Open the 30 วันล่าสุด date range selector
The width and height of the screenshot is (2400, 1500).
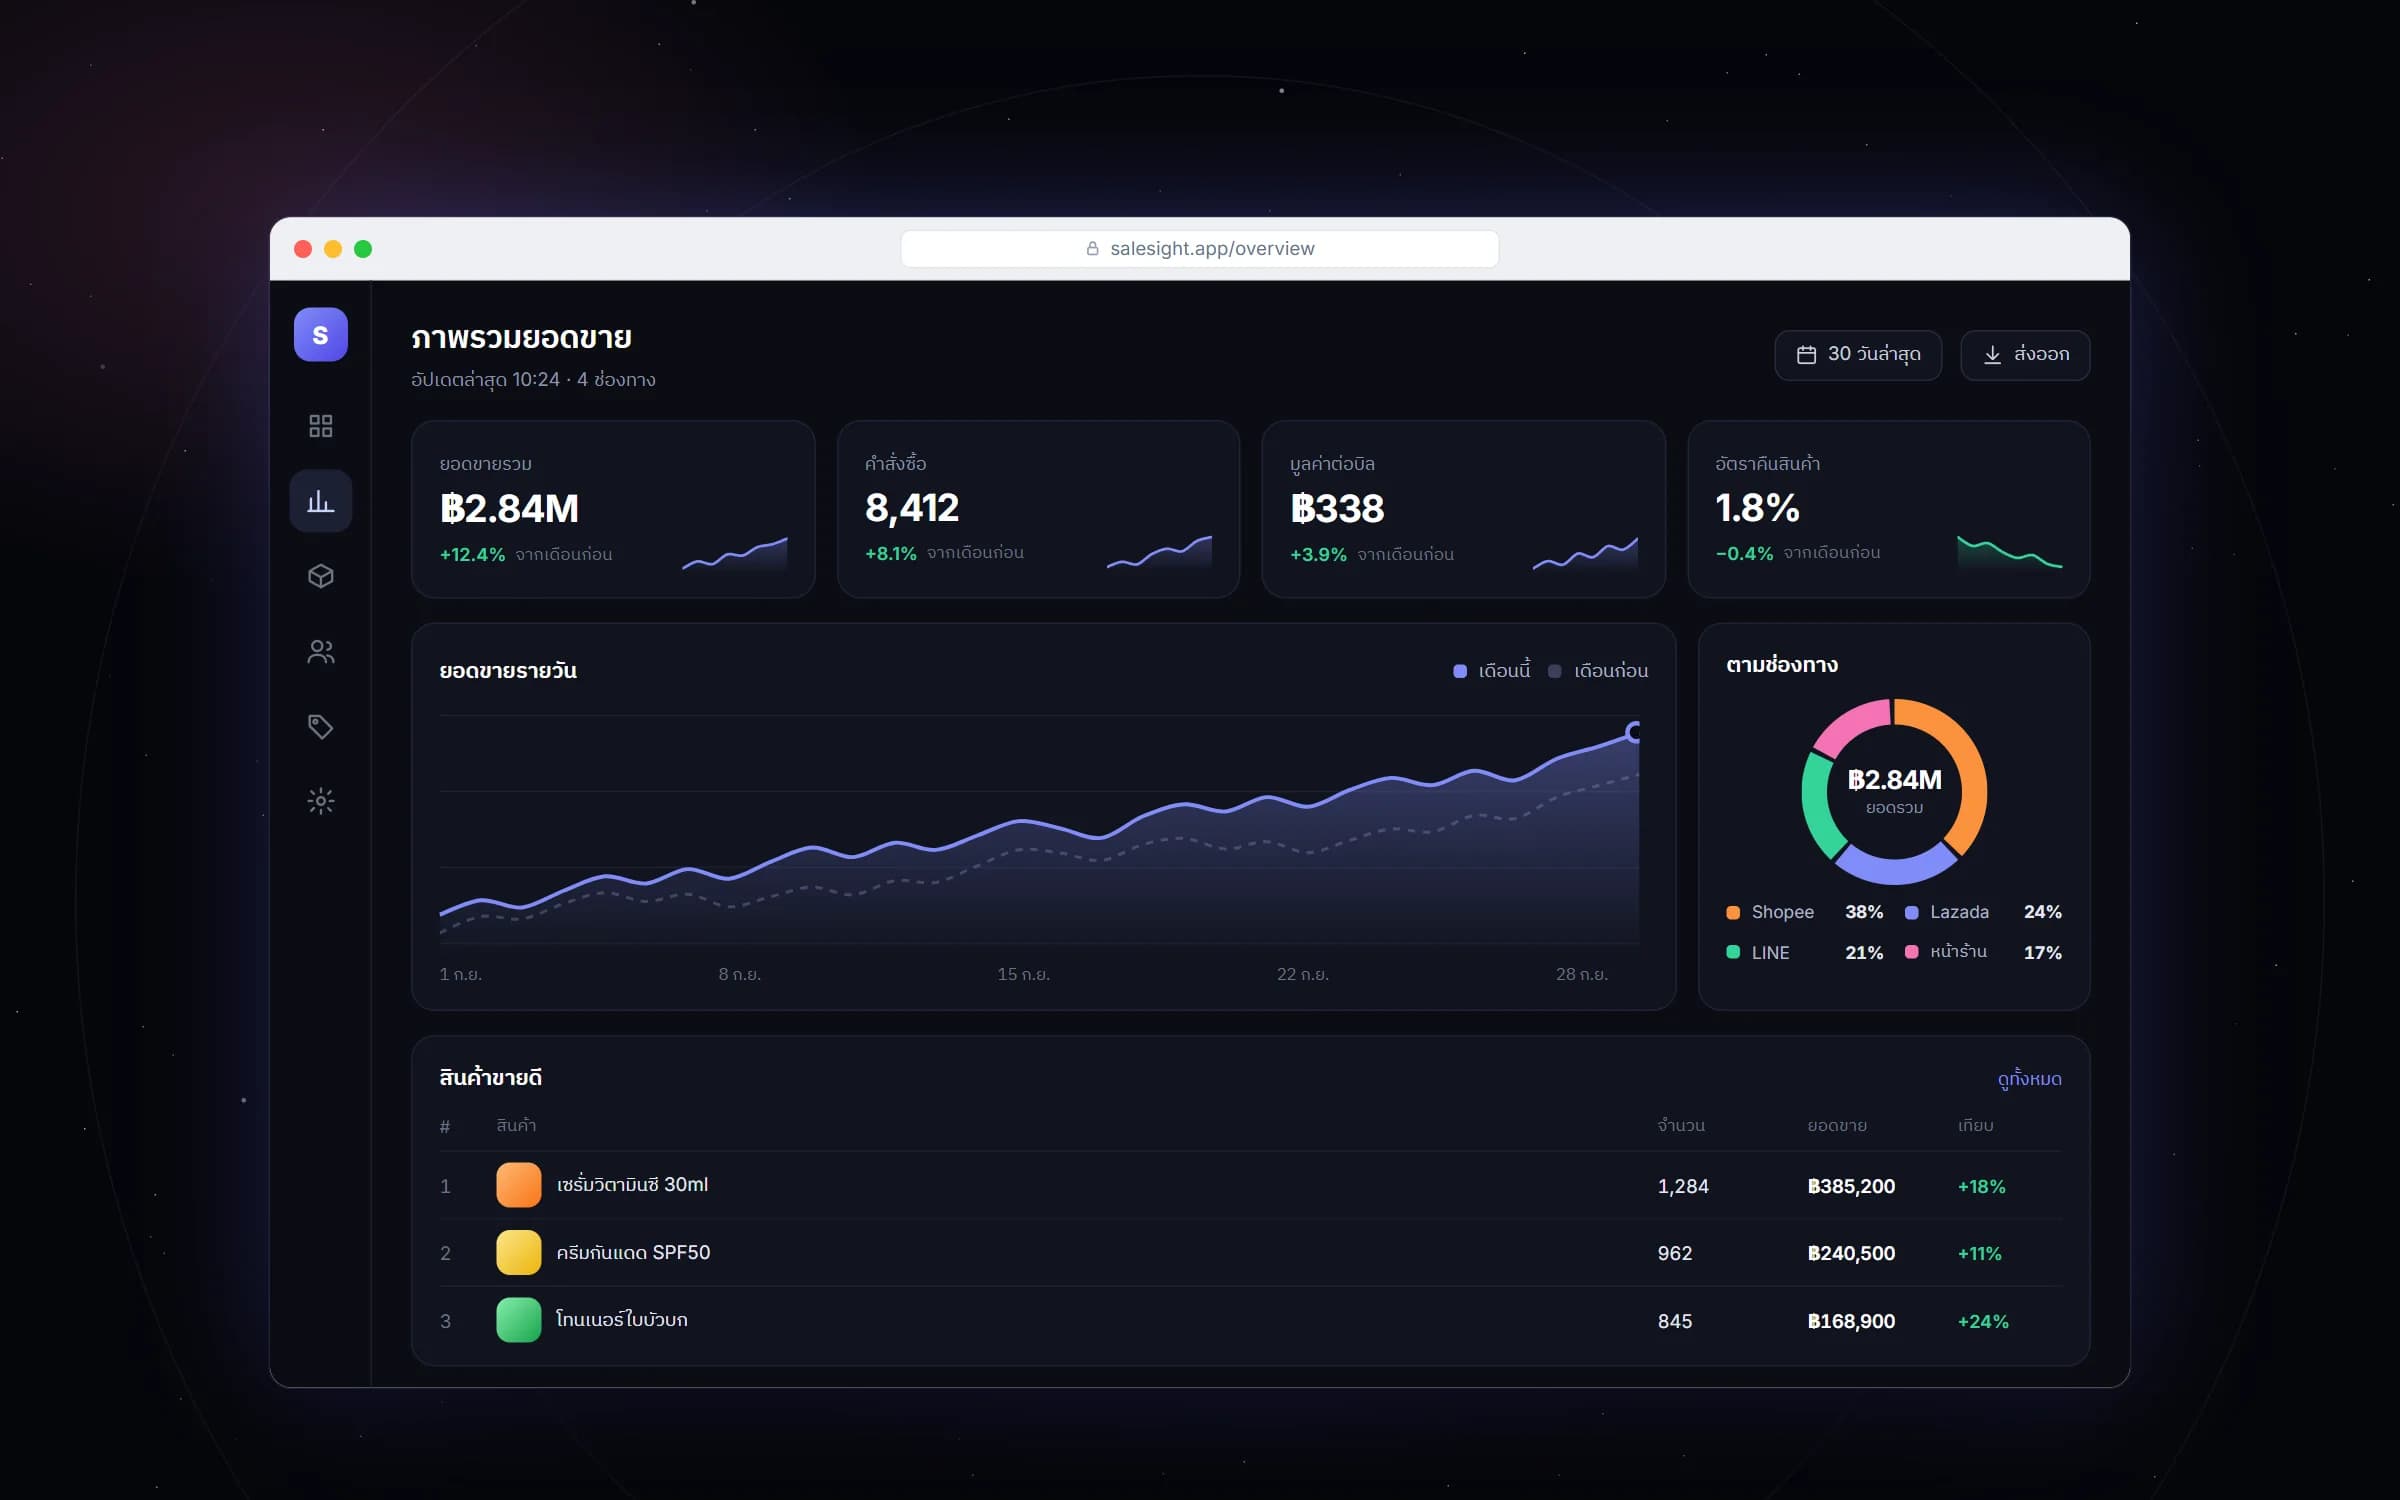pos(1858,354)
